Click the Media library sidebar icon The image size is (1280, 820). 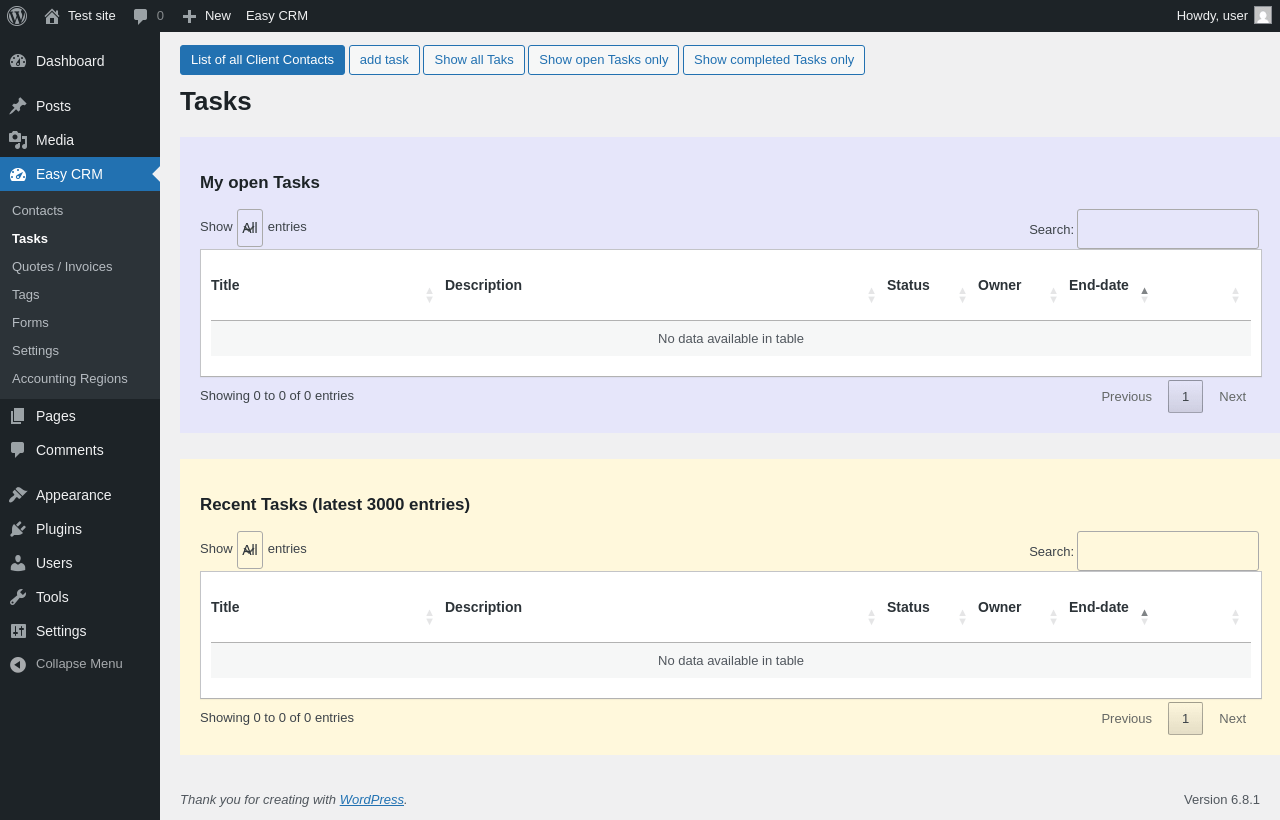(18, 140)
